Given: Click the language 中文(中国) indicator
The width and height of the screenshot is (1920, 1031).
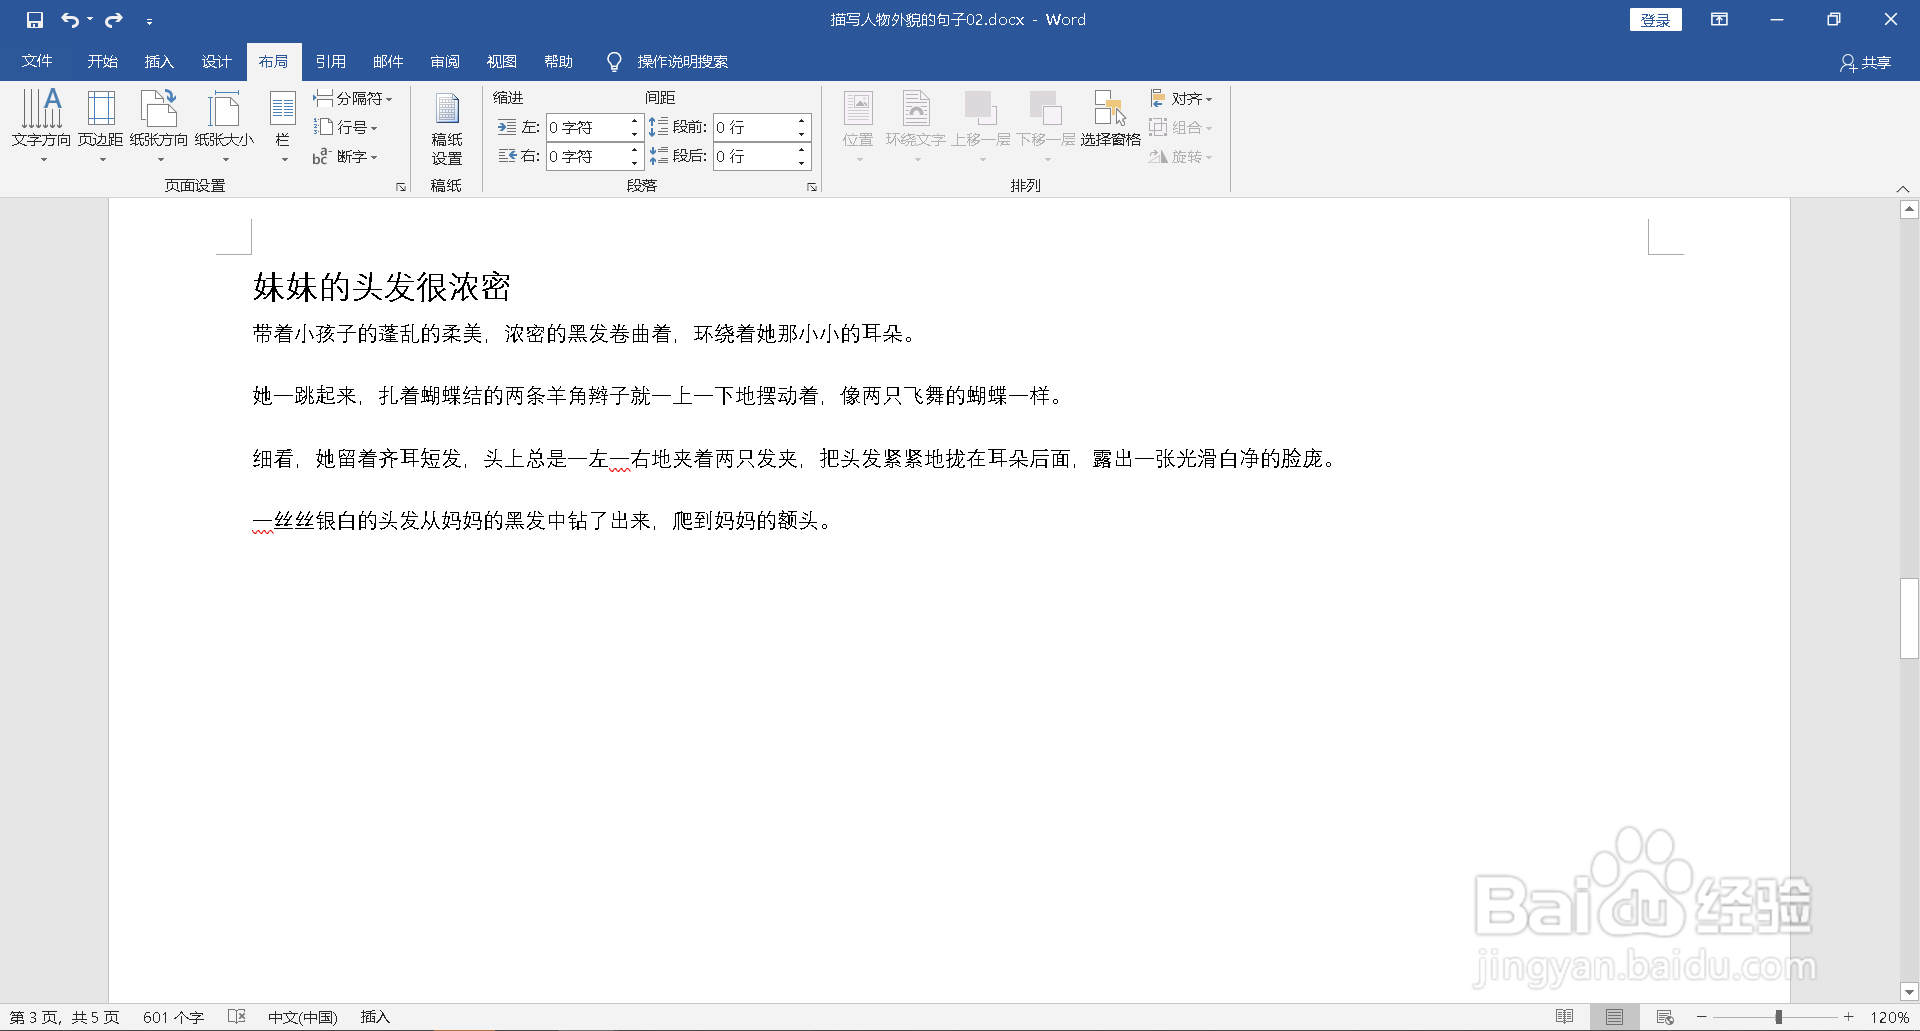Looking at the screenshot, I should pyautogui.click(x=302, y=1017).
